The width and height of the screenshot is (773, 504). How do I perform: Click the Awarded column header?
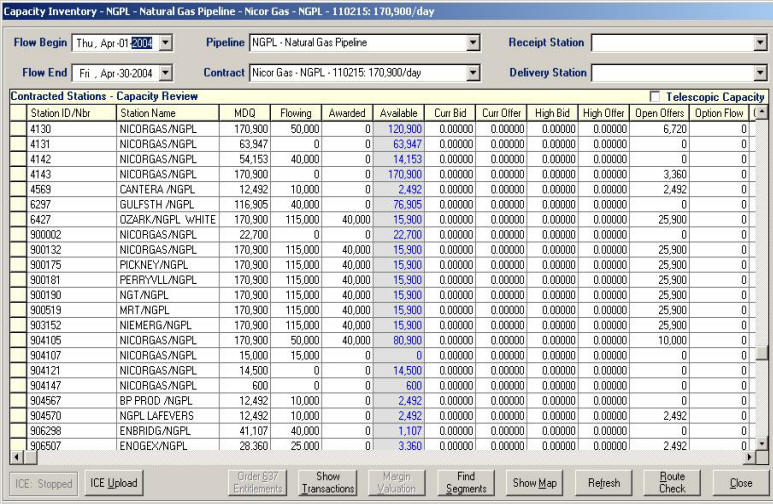pos(347,113)
